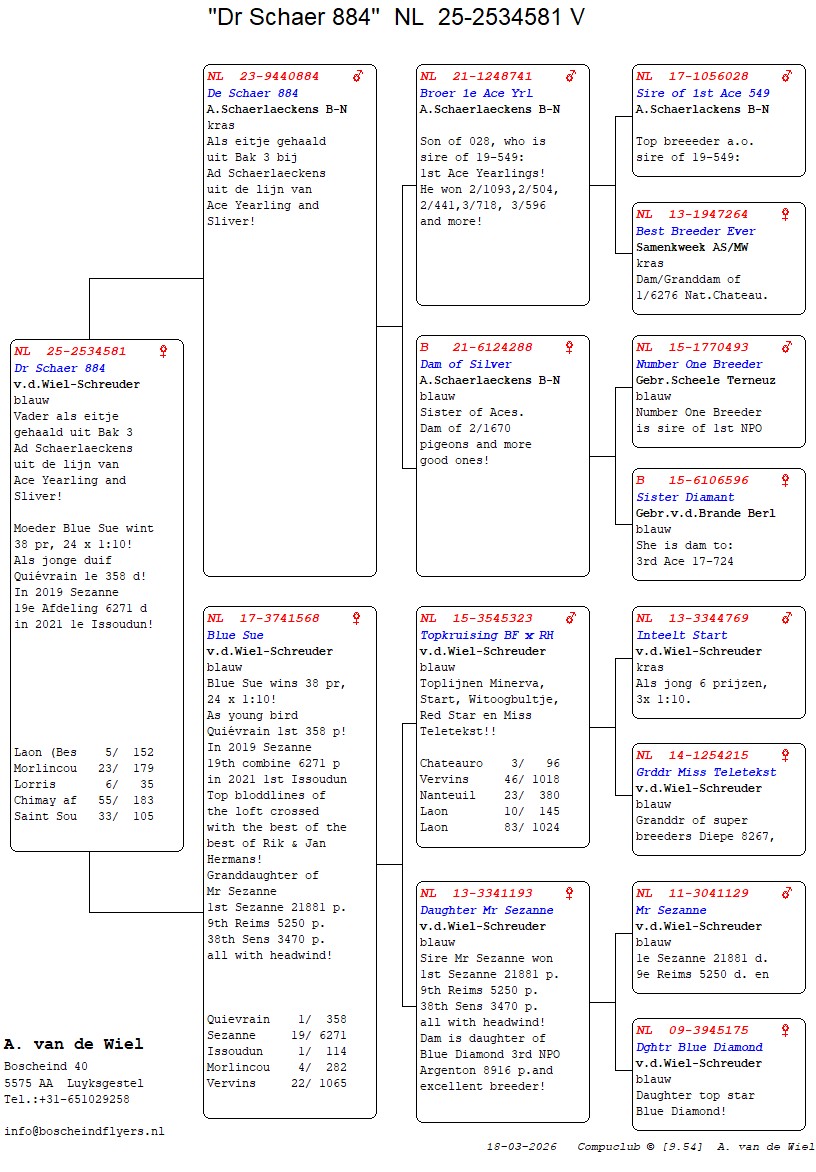Click the male symbol beside NL 21-1248741
Screen dimensions: 816x1172
[571, 76]
